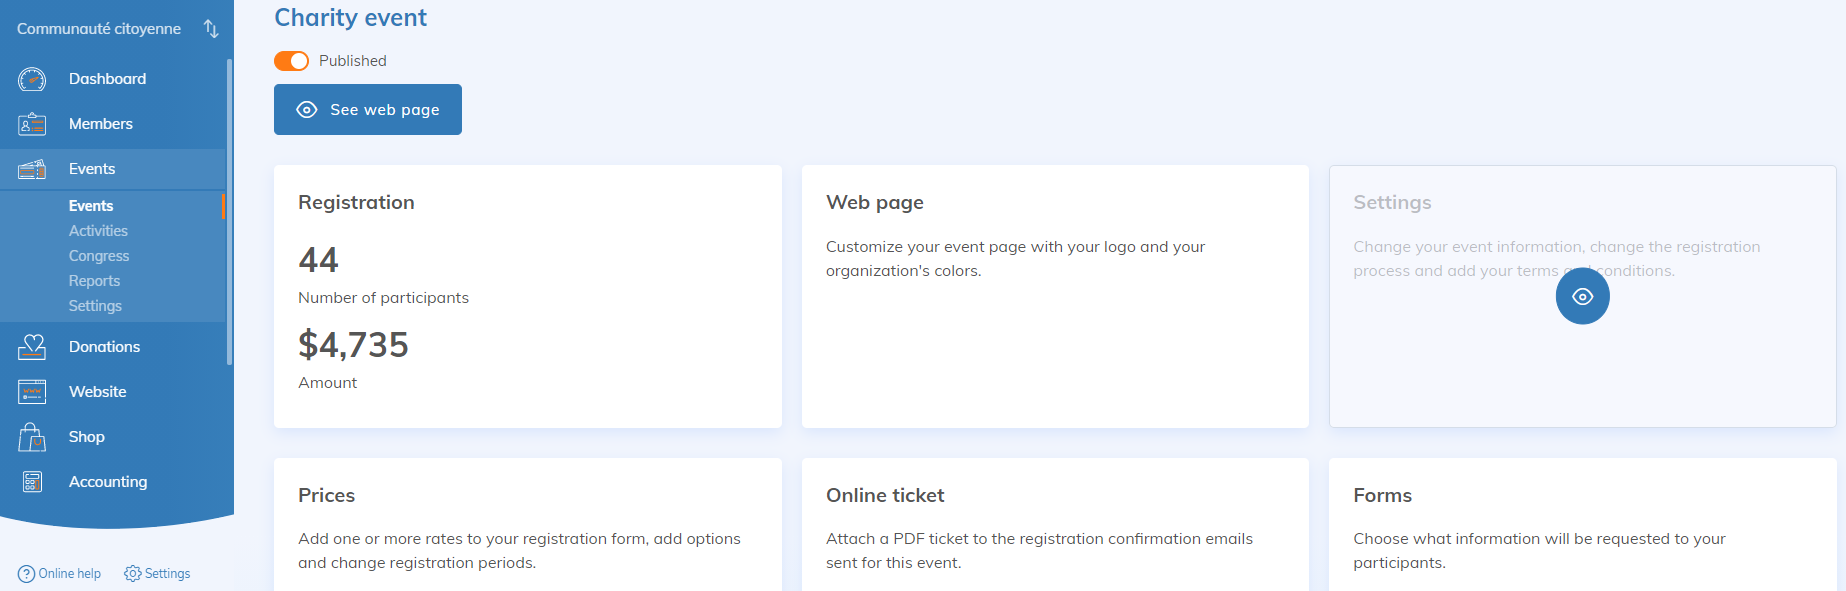The image size is (1846, 591).
Task: Click the Donations heart icon
Action: (x=32, y=347)
